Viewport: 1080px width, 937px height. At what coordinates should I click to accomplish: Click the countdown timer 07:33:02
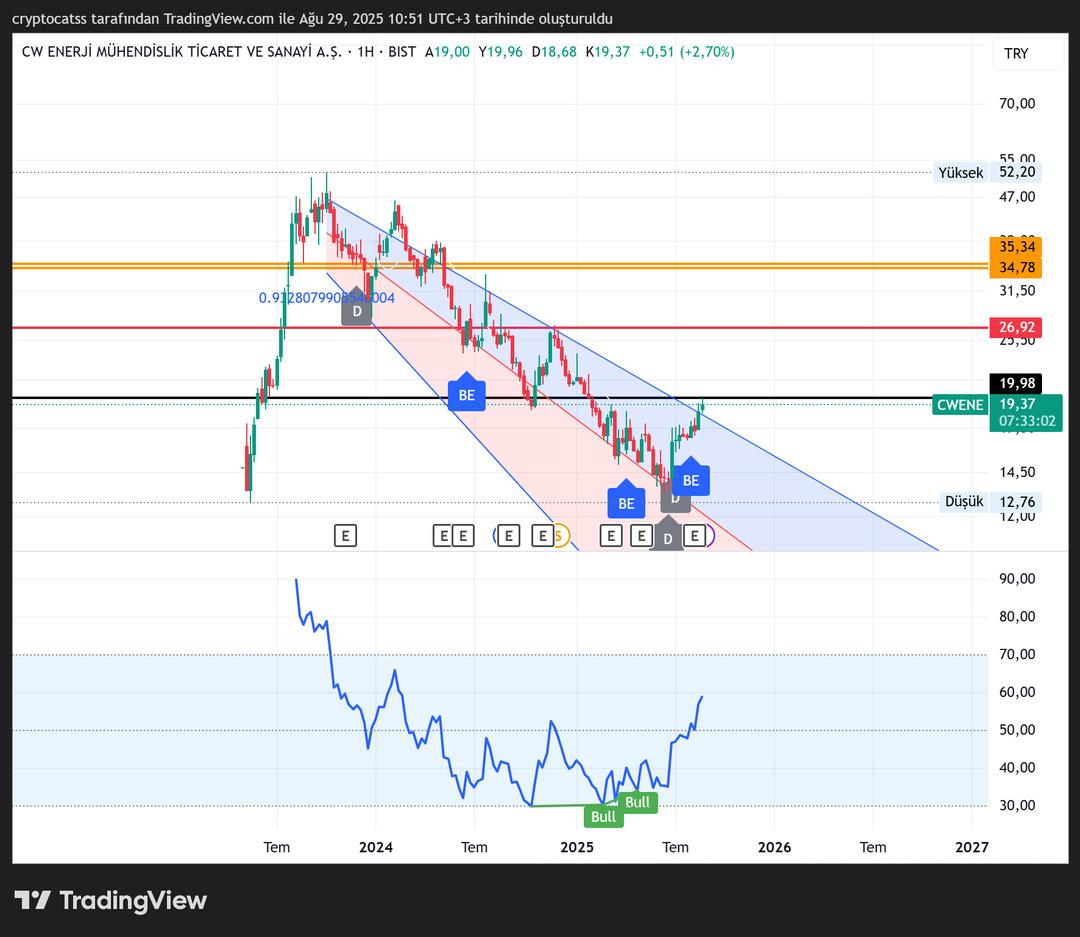(x=1026, y=422)
